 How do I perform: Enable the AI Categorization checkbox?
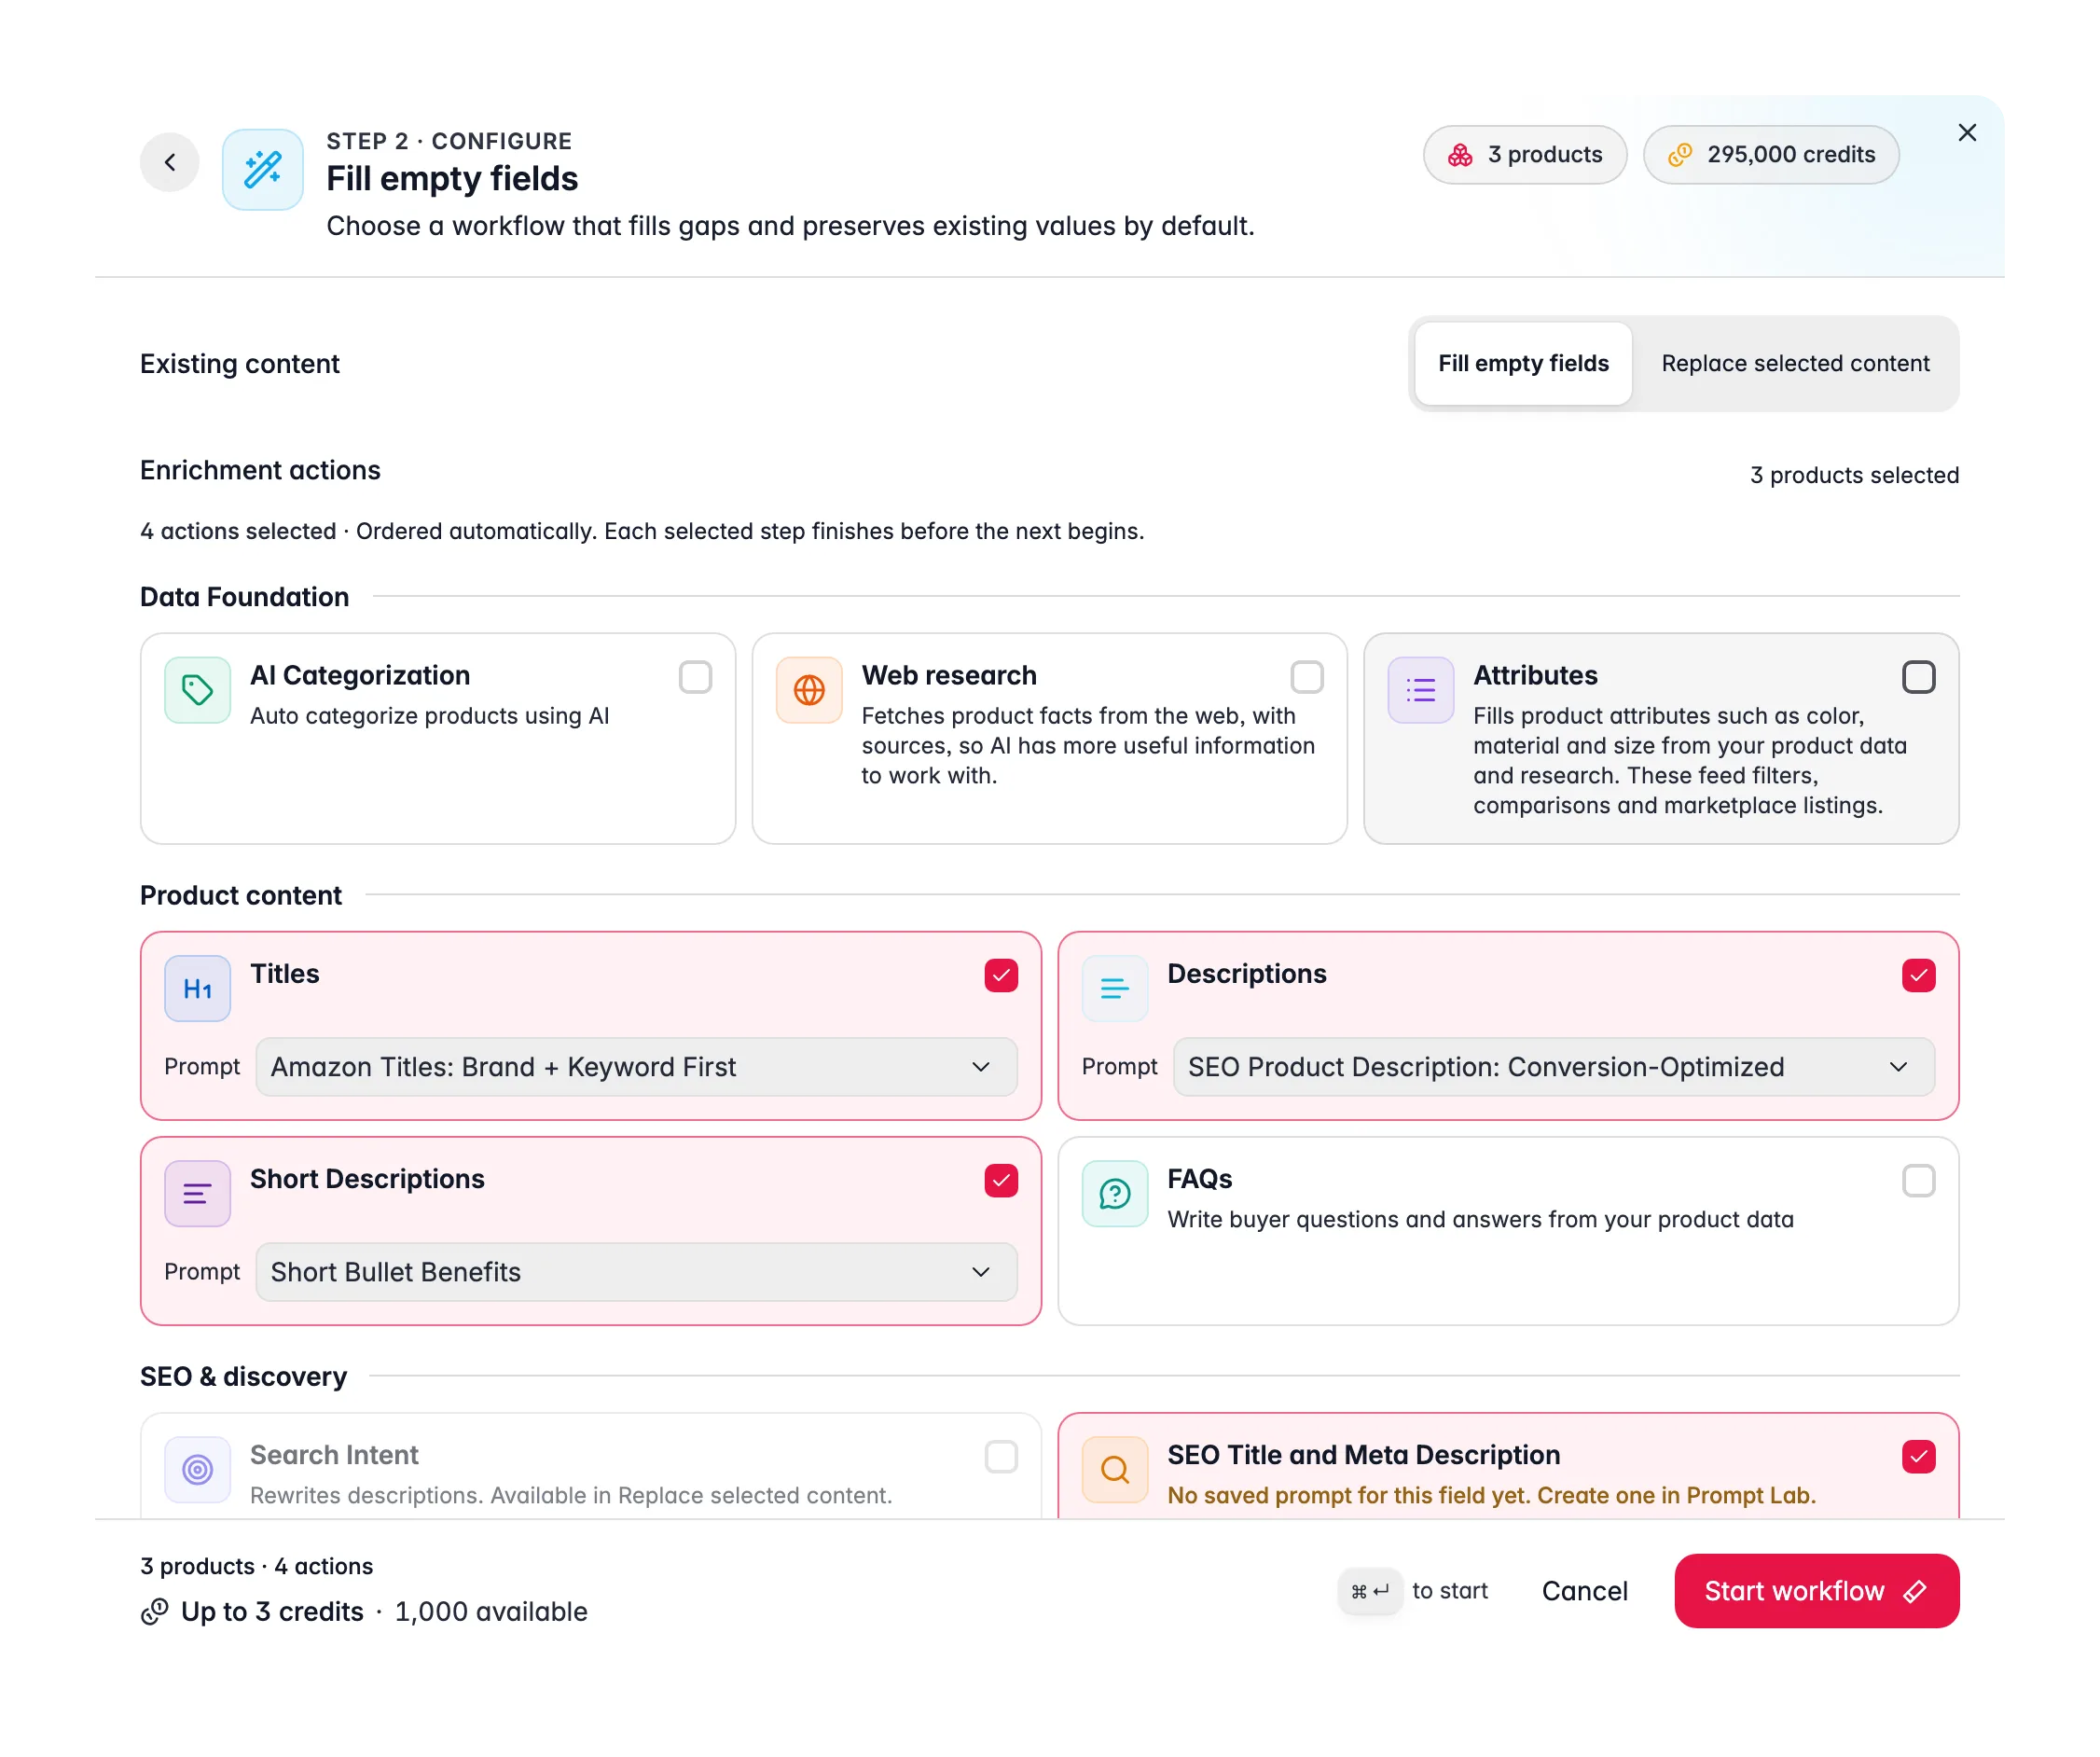695,677
